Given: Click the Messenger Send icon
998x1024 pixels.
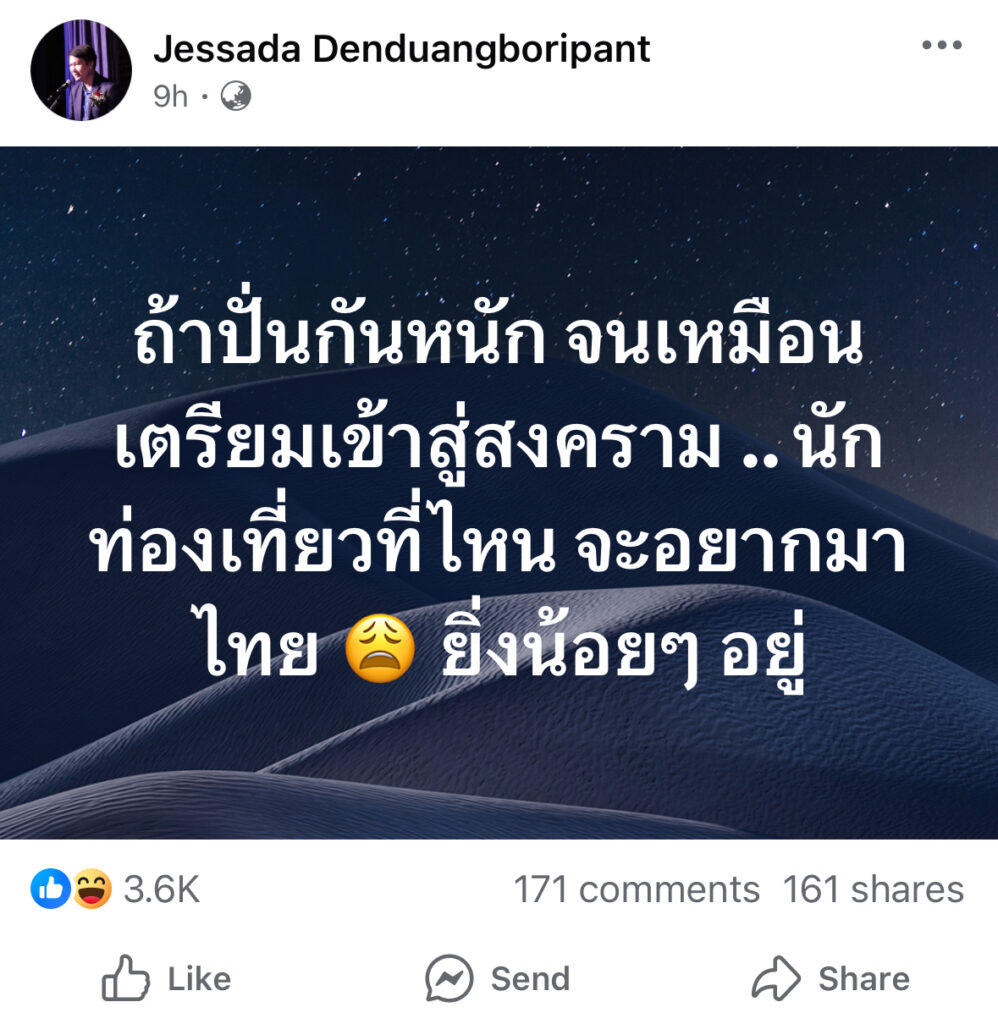Looking at the screenshot, I should (449, 978).
